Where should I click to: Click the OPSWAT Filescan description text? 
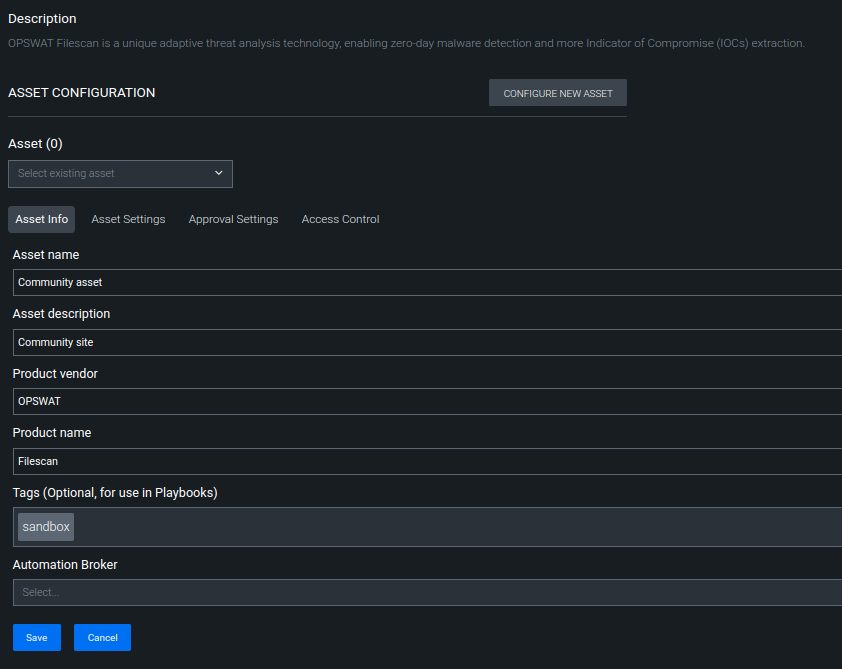406,43
